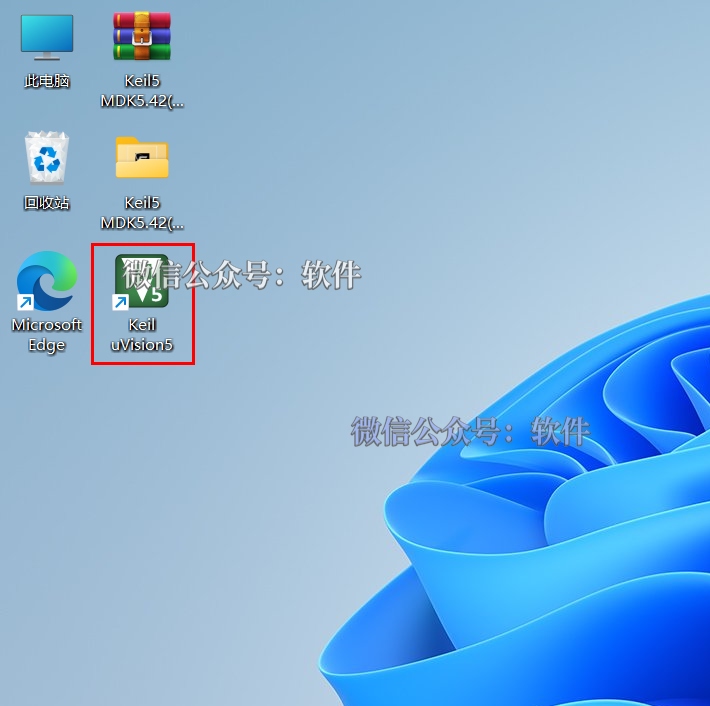Select the Microsoft Edge shortcut icon

coord(47,281)
